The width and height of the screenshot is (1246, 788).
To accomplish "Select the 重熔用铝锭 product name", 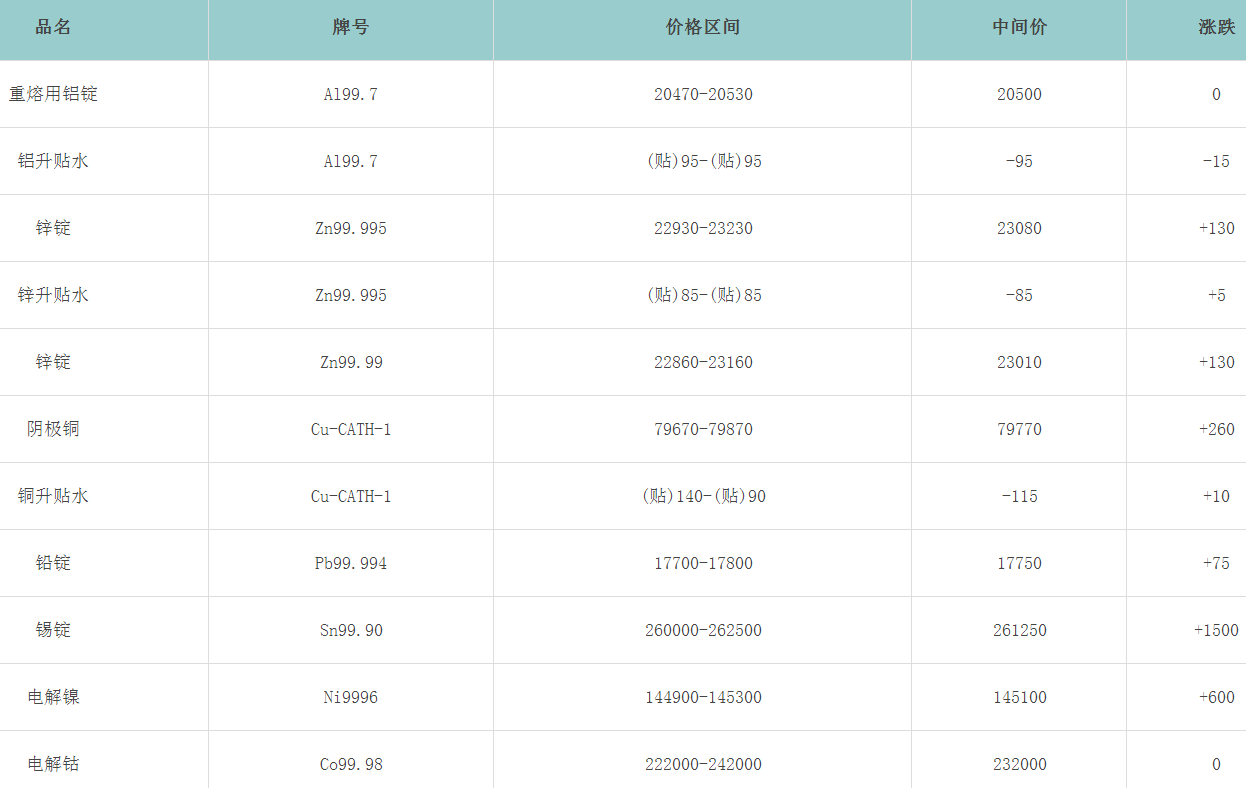I will pos(53,94).
